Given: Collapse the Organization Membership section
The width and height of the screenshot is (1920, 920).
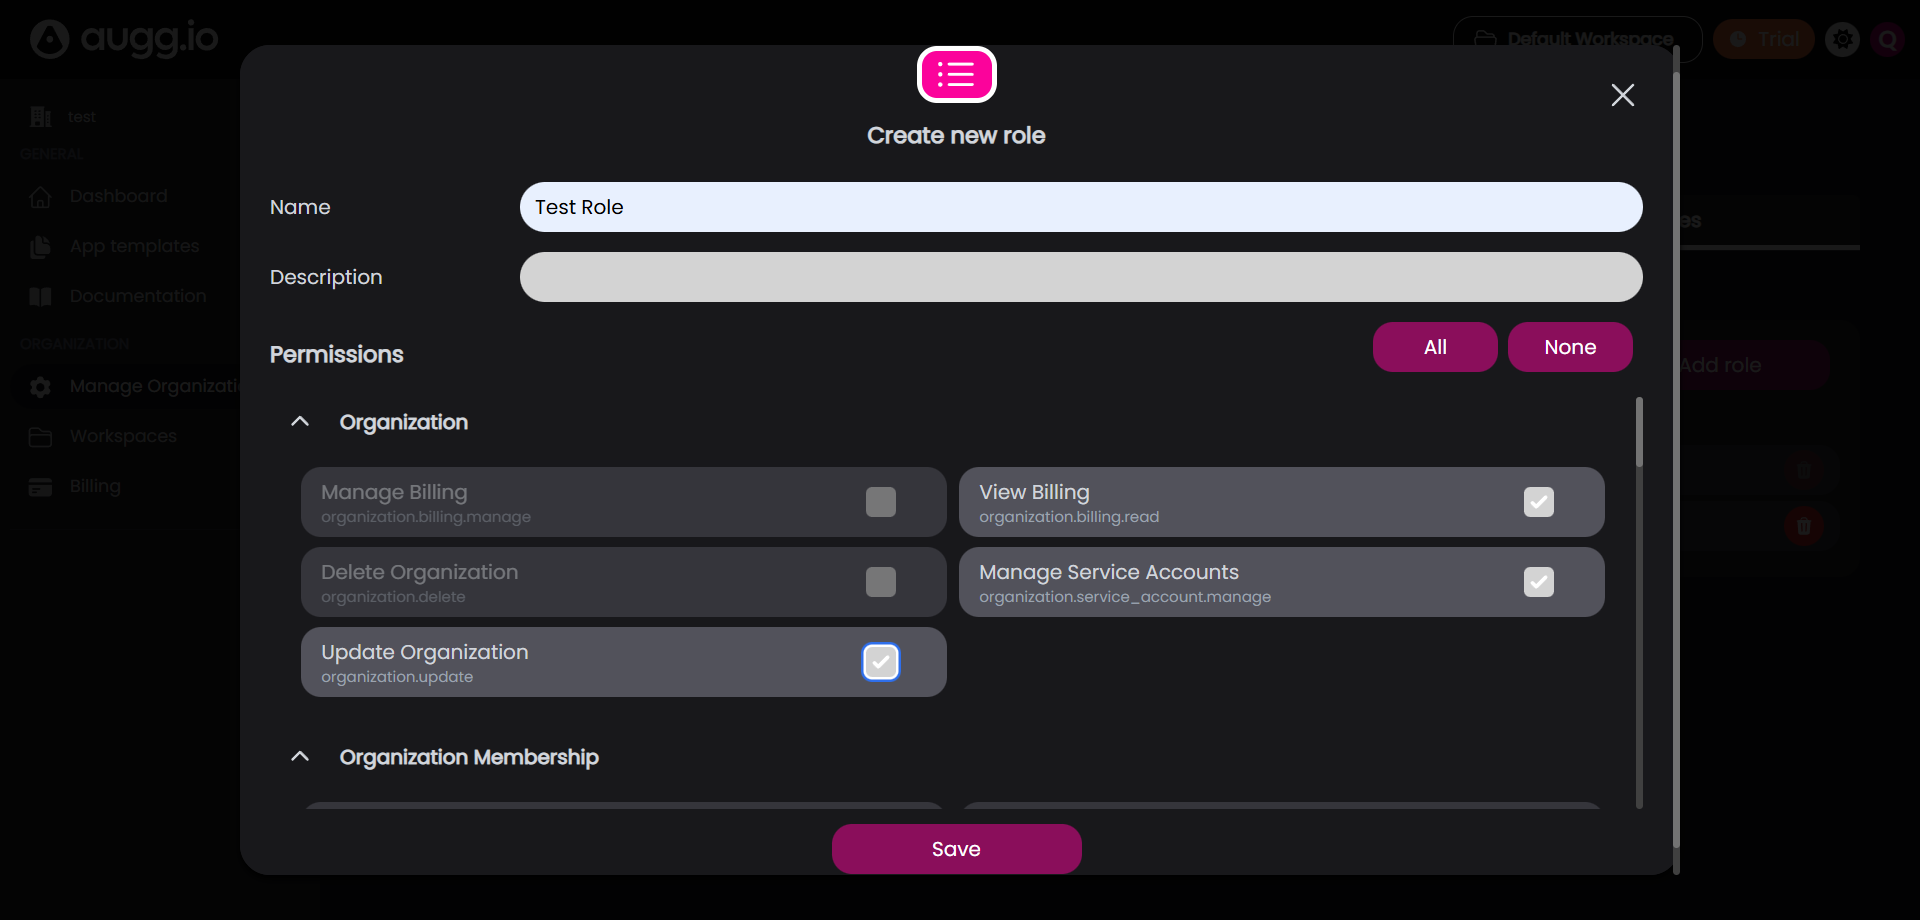Looking at the screenshot, I should click(300, 757).
